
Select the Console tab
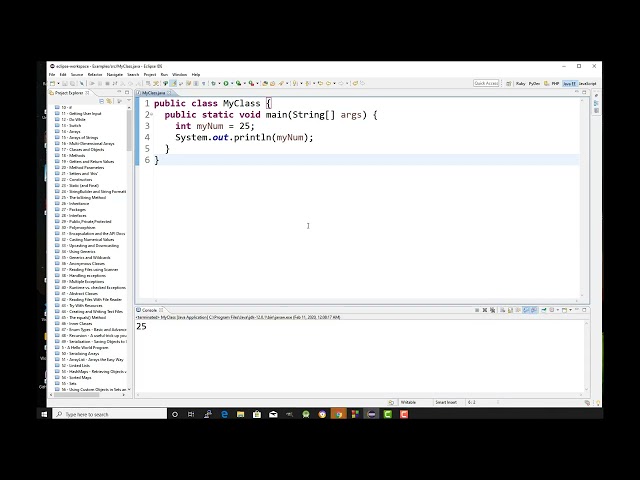click(x=149, y=310)
